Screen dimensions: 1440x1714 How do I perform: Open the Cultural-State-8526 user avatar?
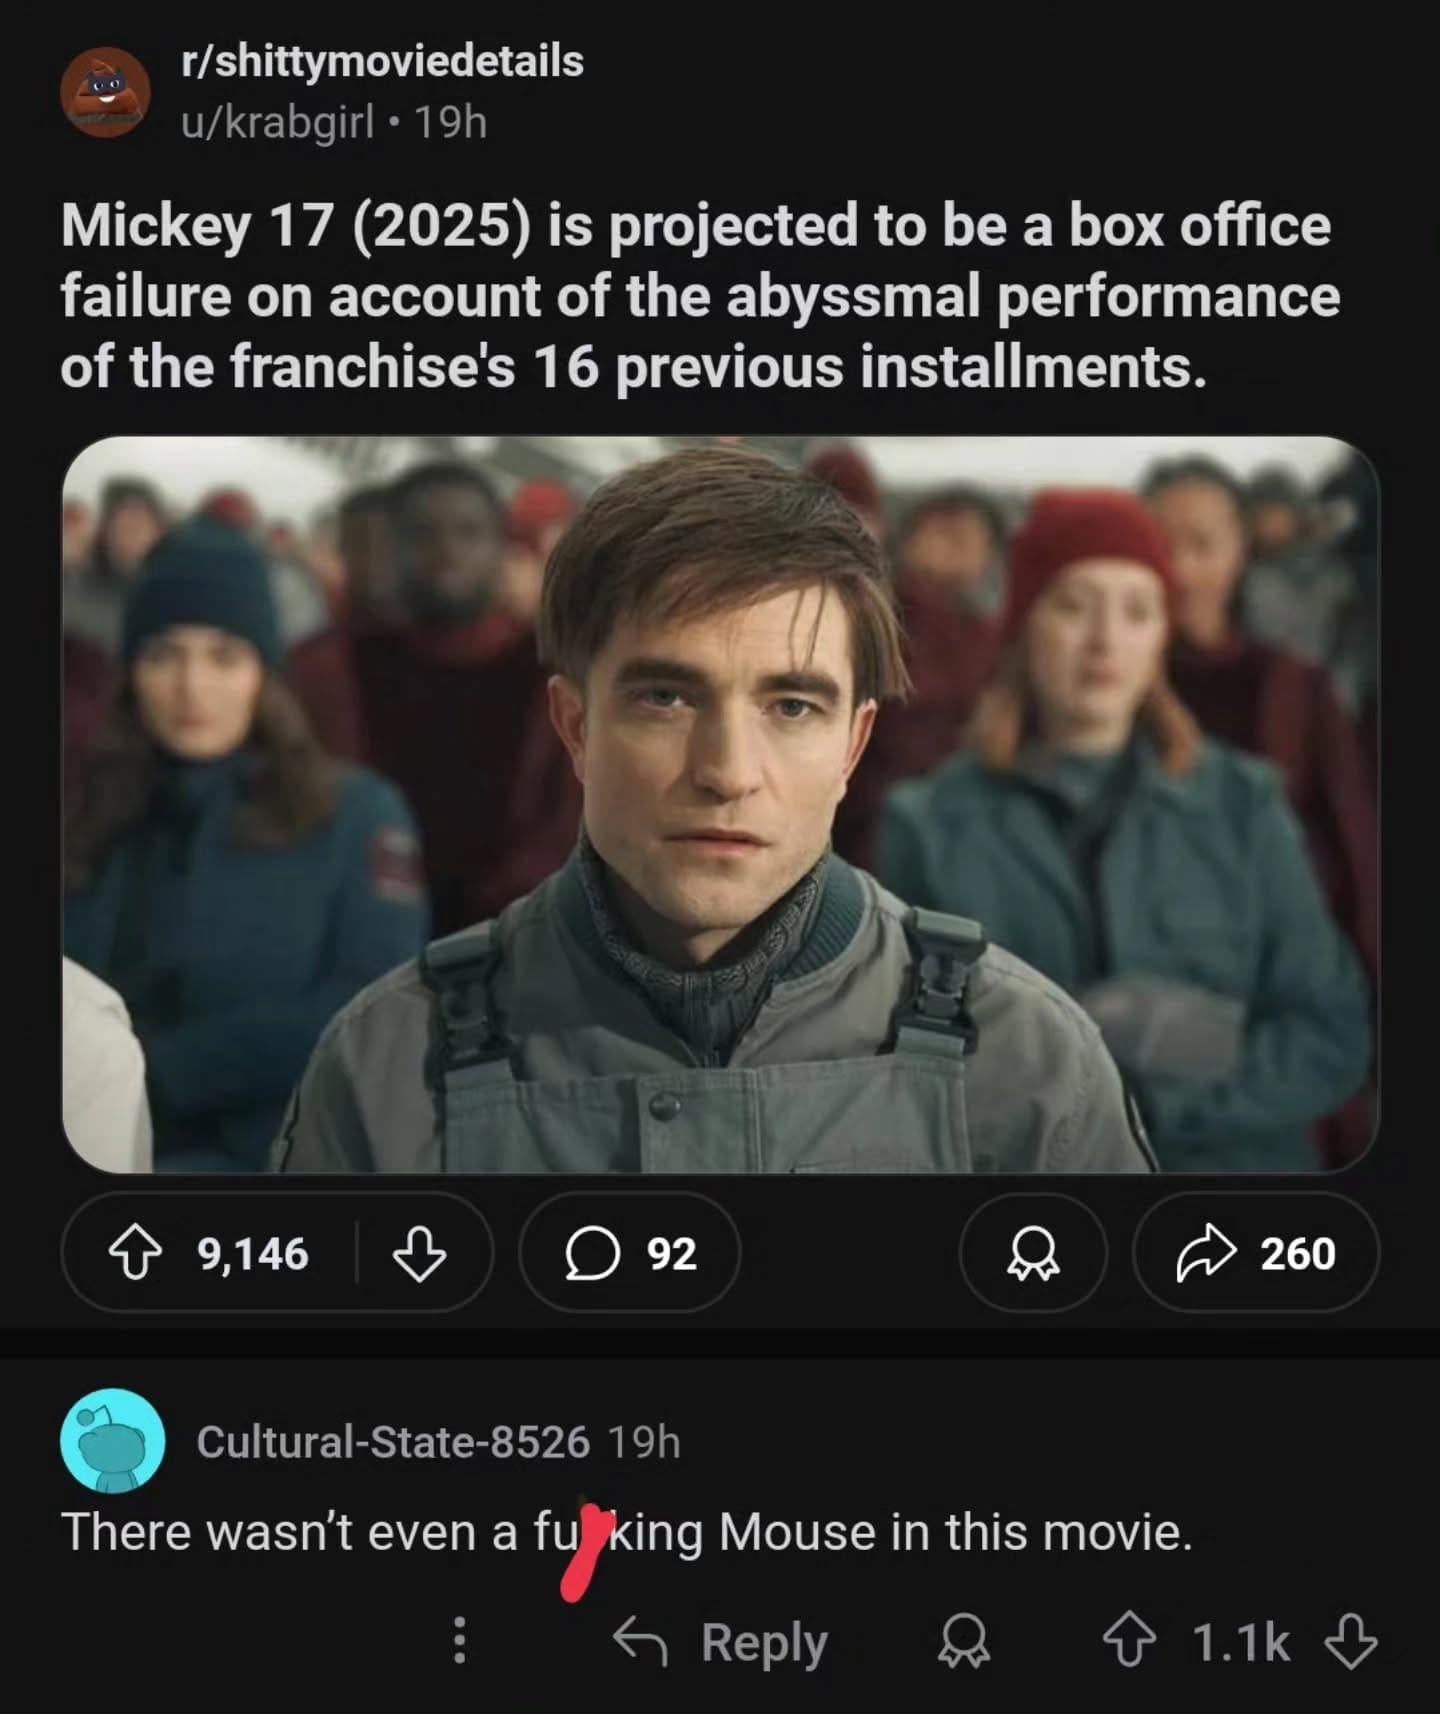pyautogui.click(x=113, y=1441)
